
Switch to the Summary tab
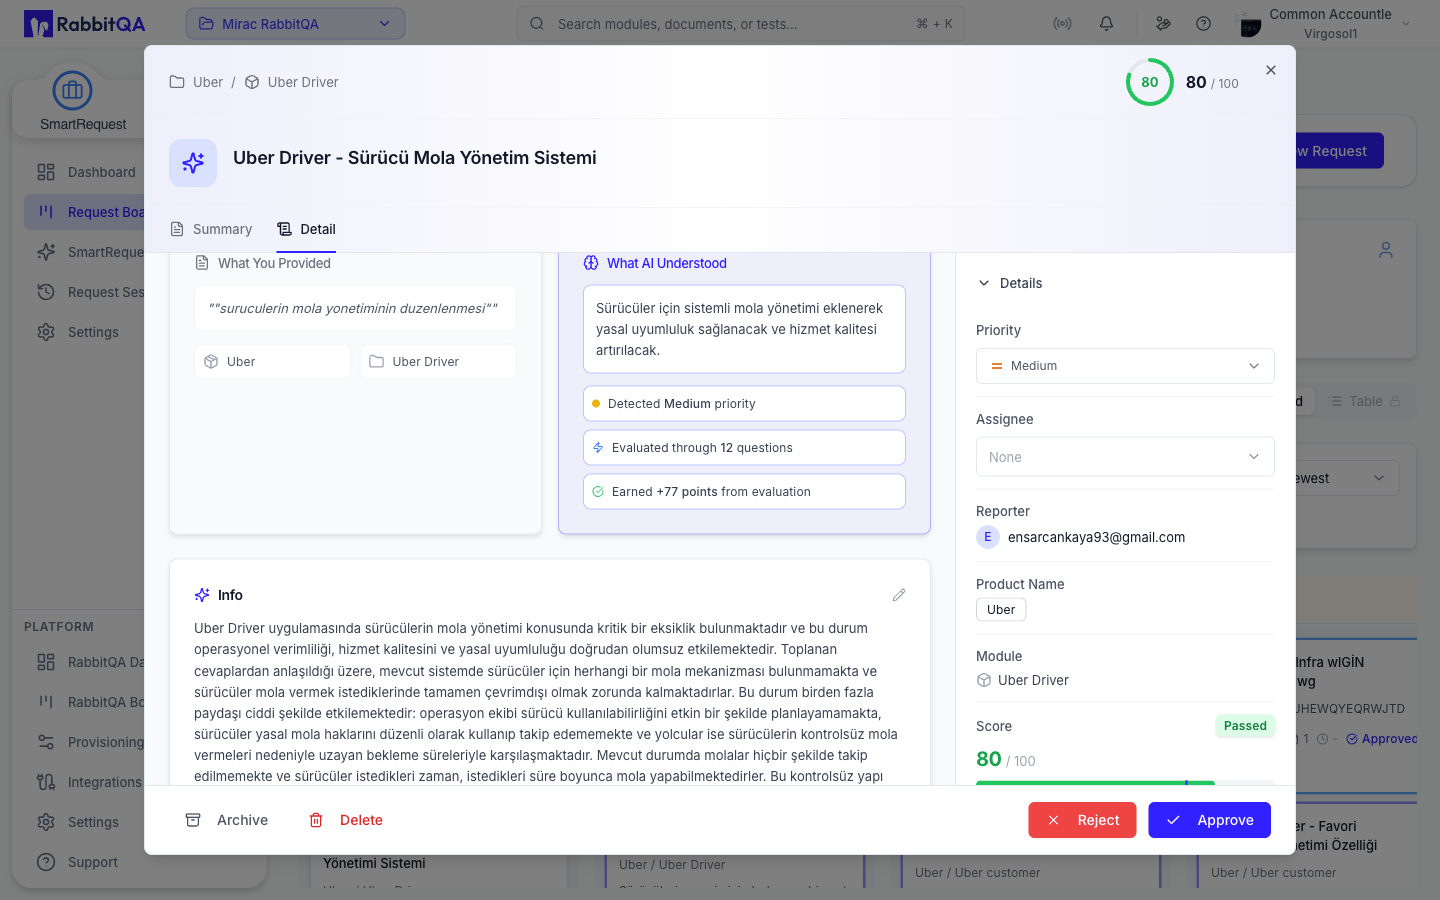(211, 229)
